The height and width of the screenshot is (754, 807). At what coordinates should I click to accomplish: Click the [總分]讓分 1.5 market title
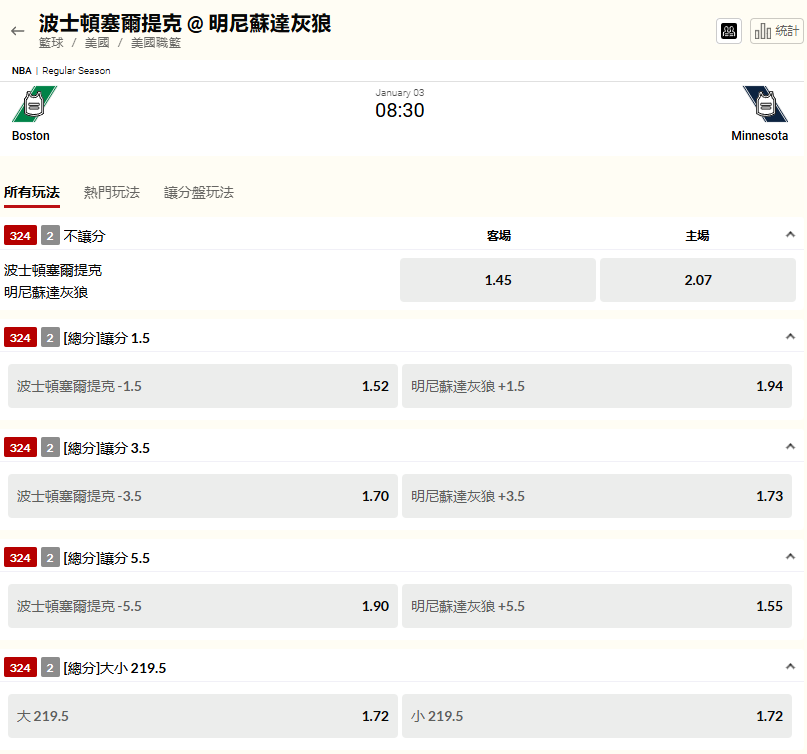point(107,338)
